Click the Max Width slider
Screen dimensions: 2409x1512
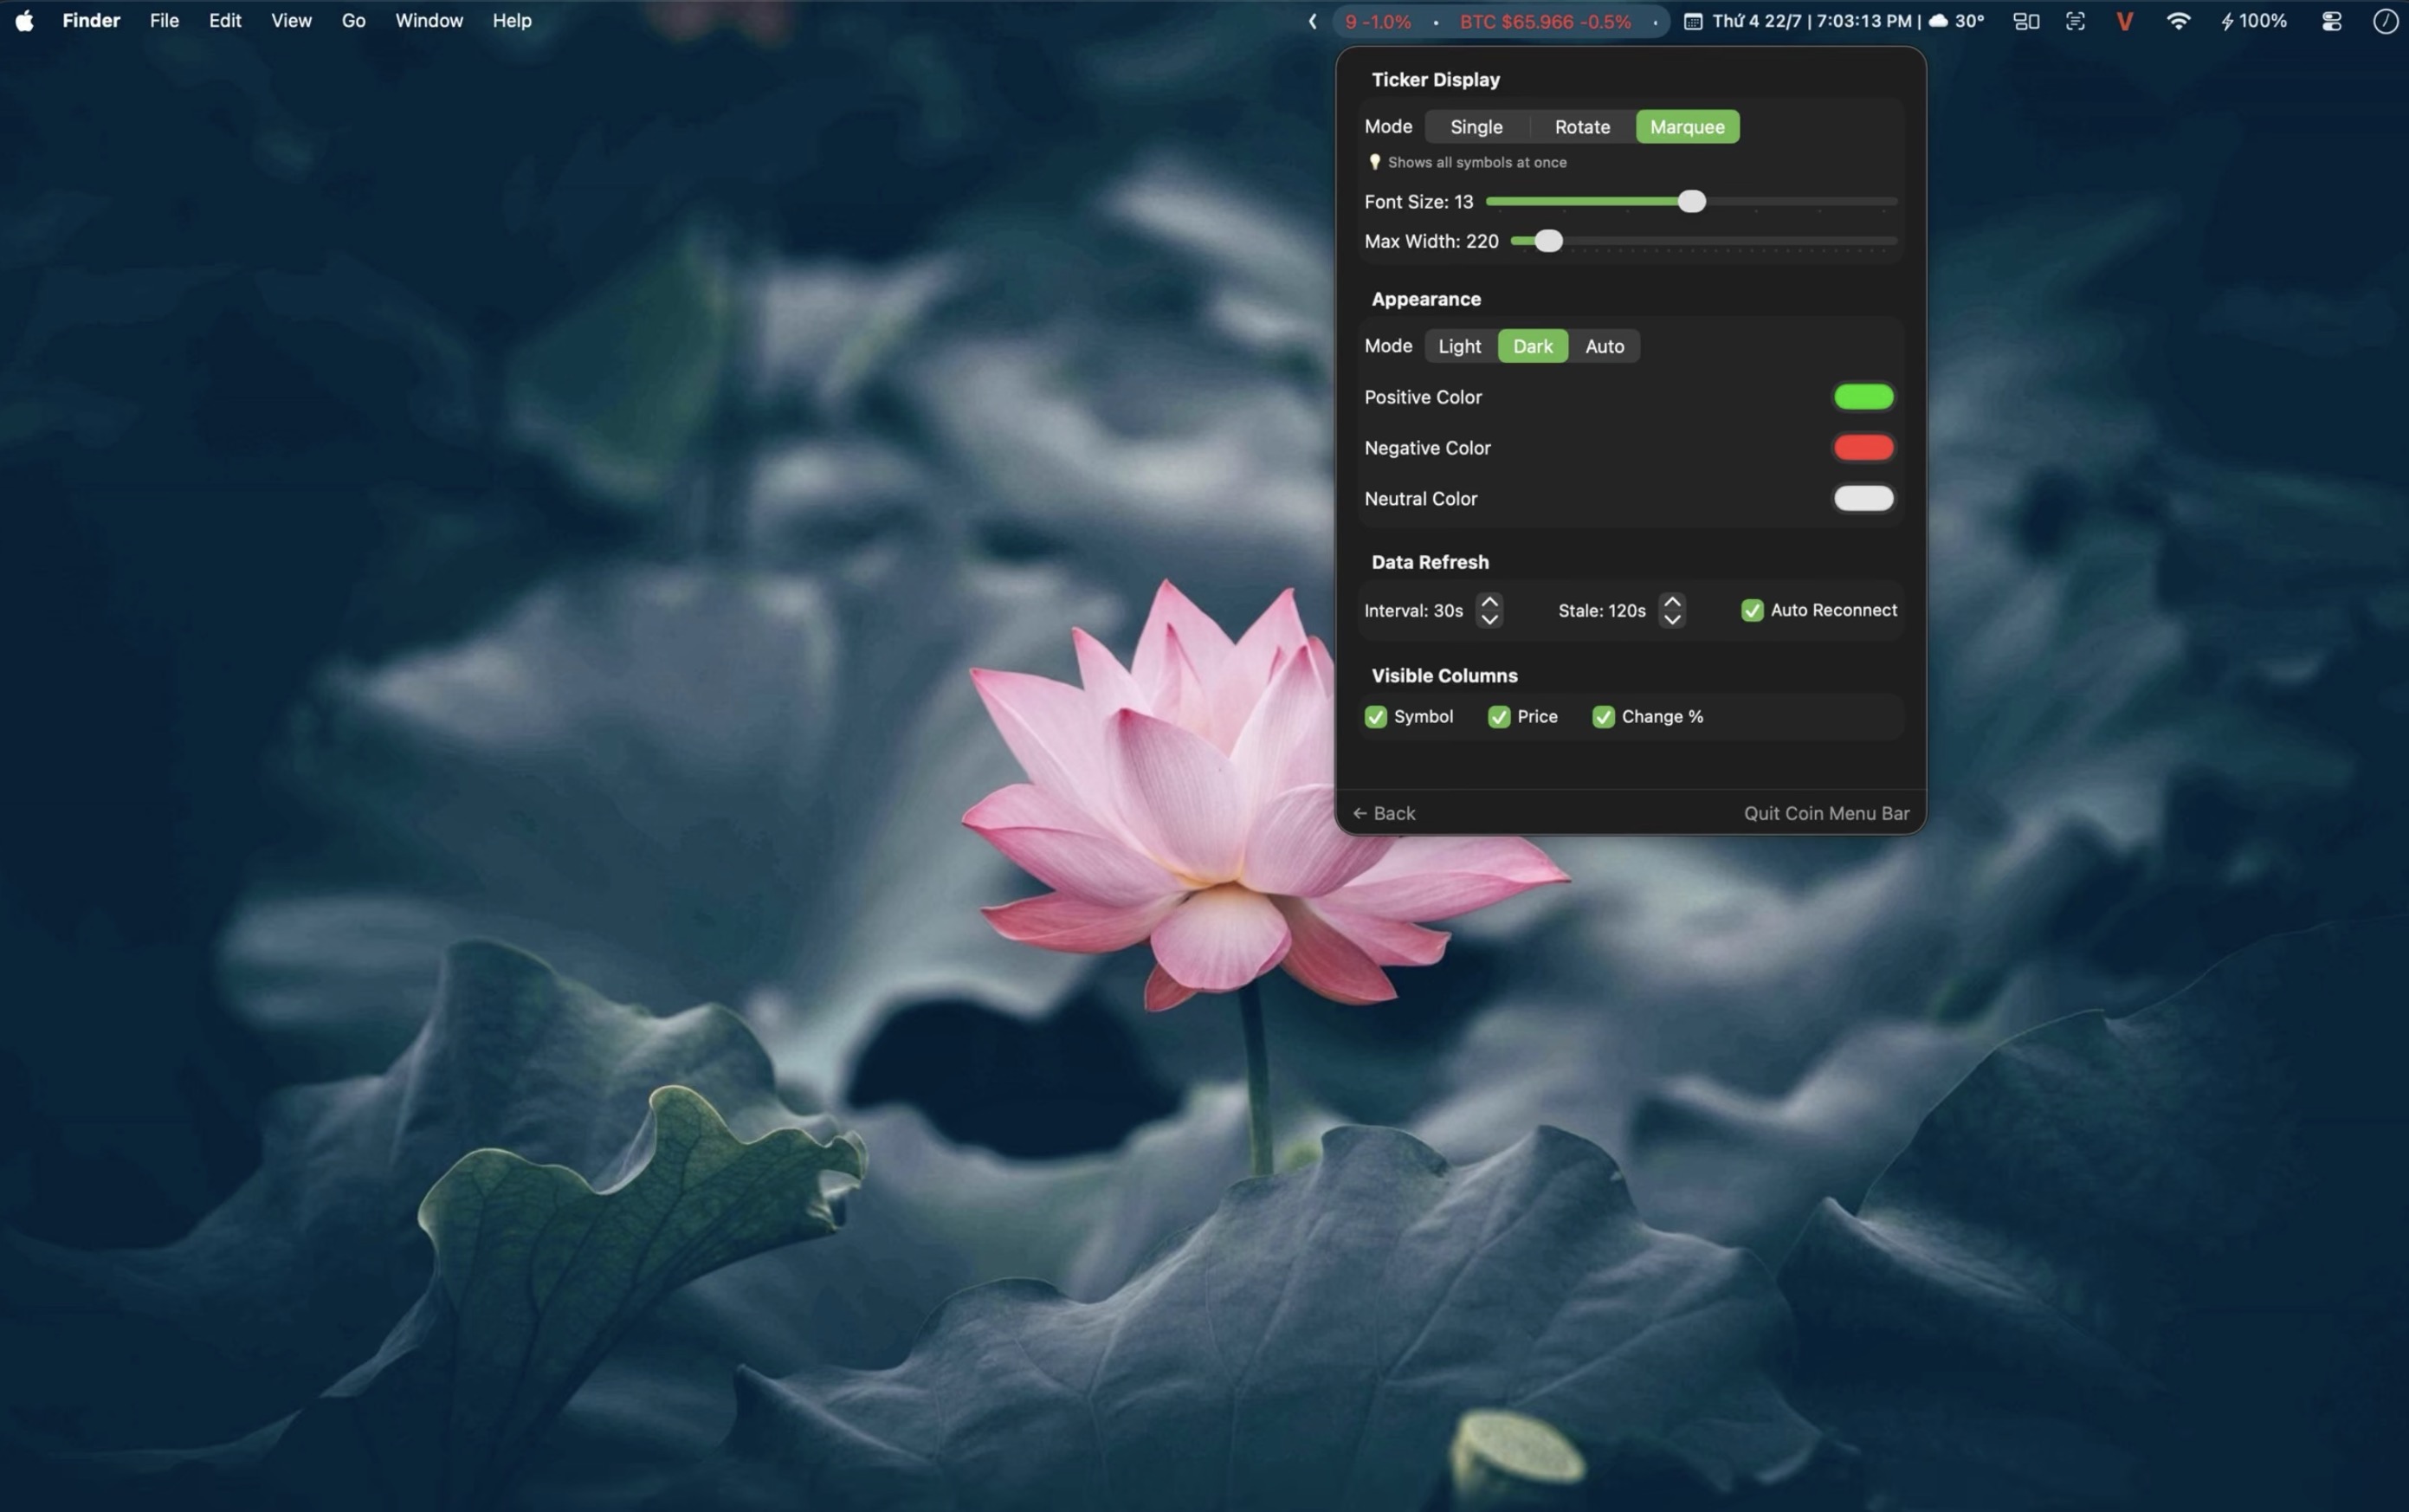tap(1704, 241)
